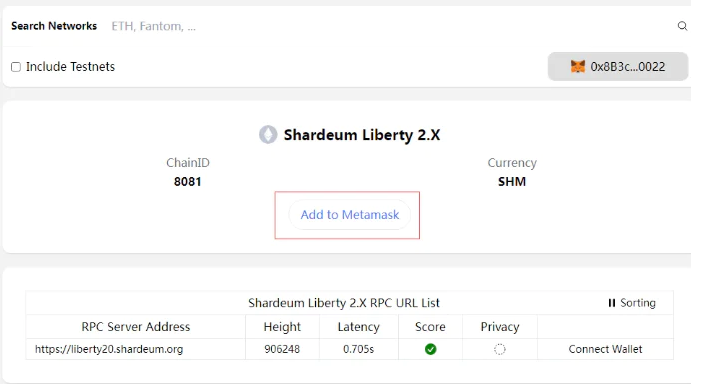
Task: Enable the Include Testnets checkbox
Action: tap(16, 67)
